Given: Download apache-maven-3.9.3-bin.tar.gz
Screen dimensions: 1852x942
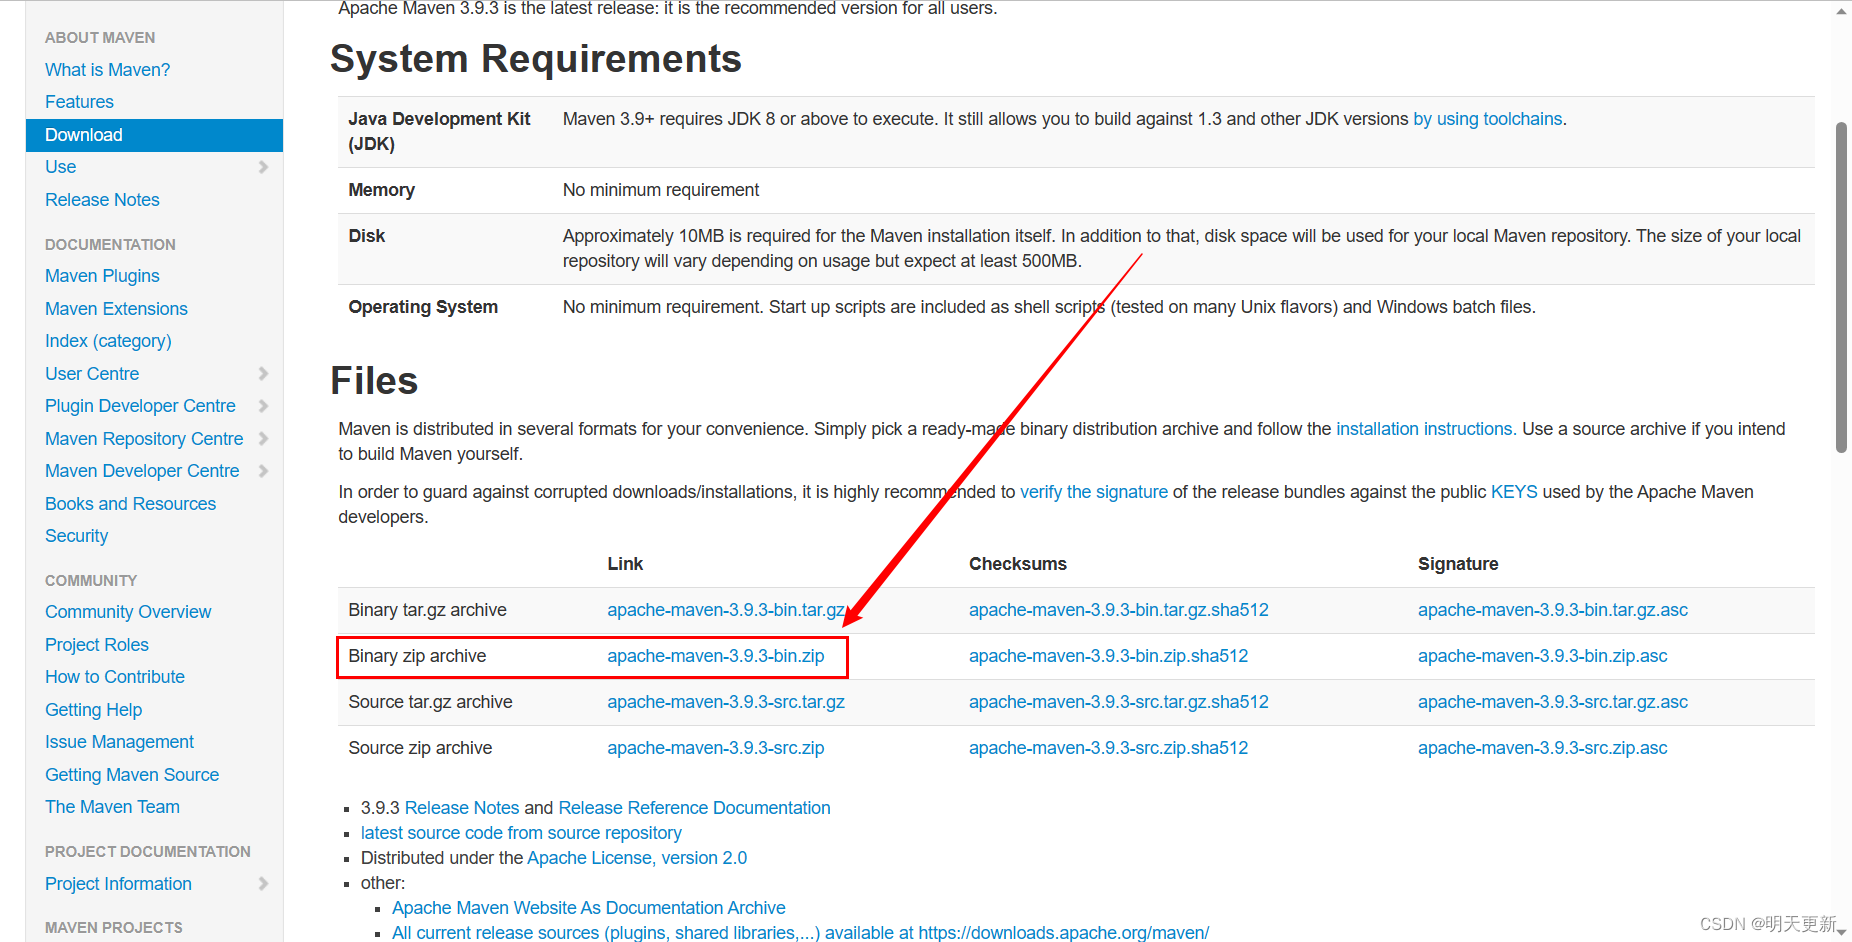Looking at the screenshot, I should click(726, 610).
